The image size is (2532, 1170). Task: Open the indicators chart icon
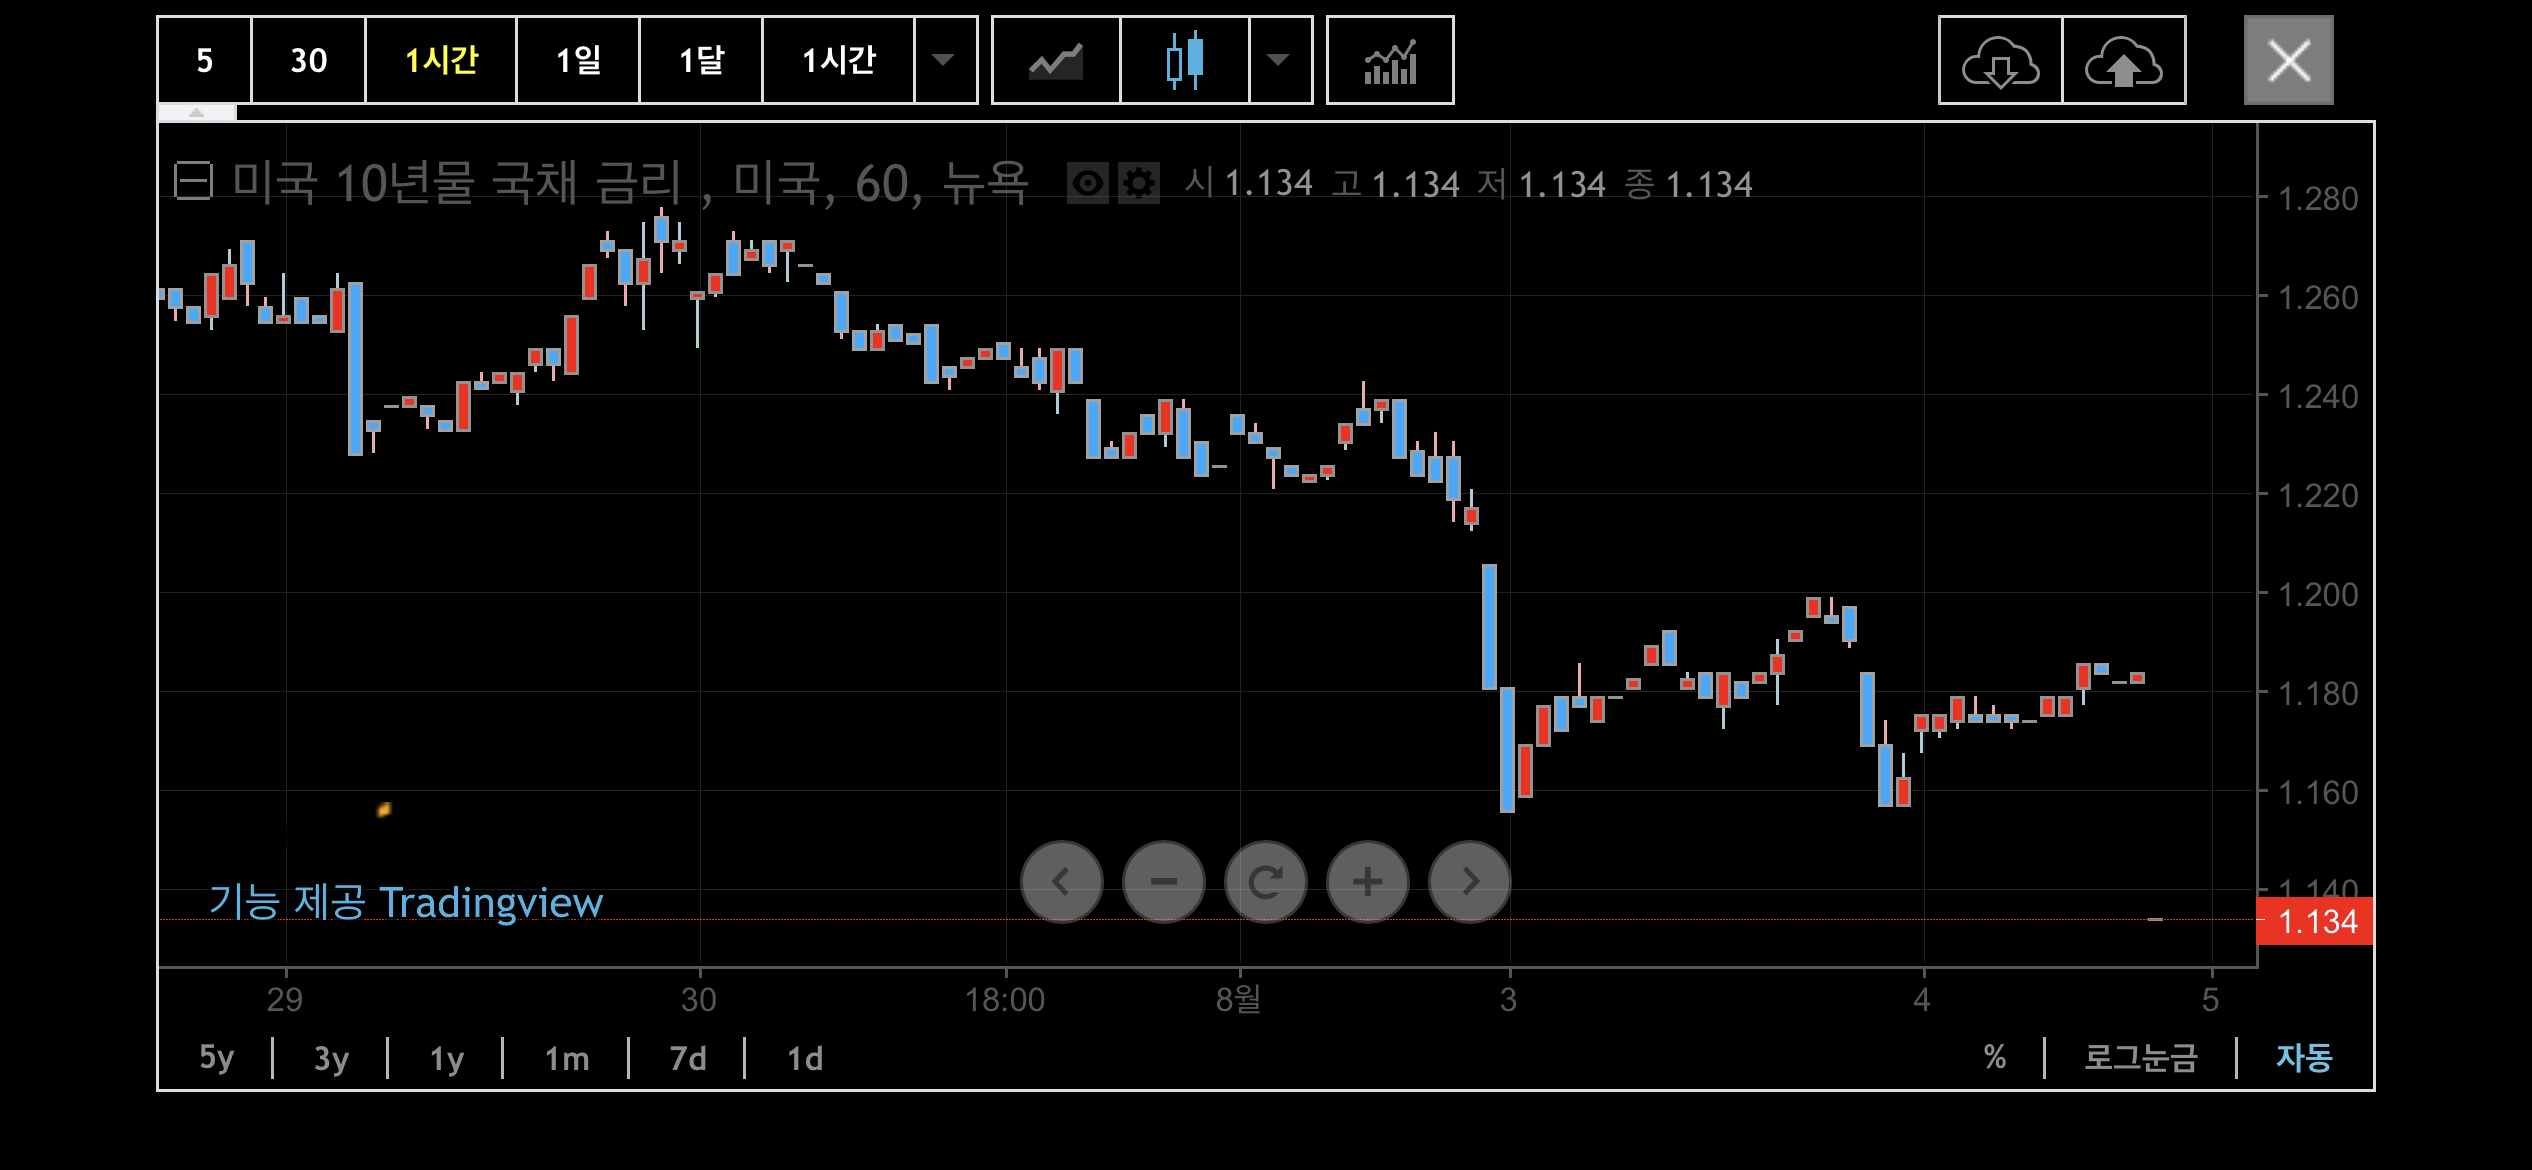click(1390, 61)
